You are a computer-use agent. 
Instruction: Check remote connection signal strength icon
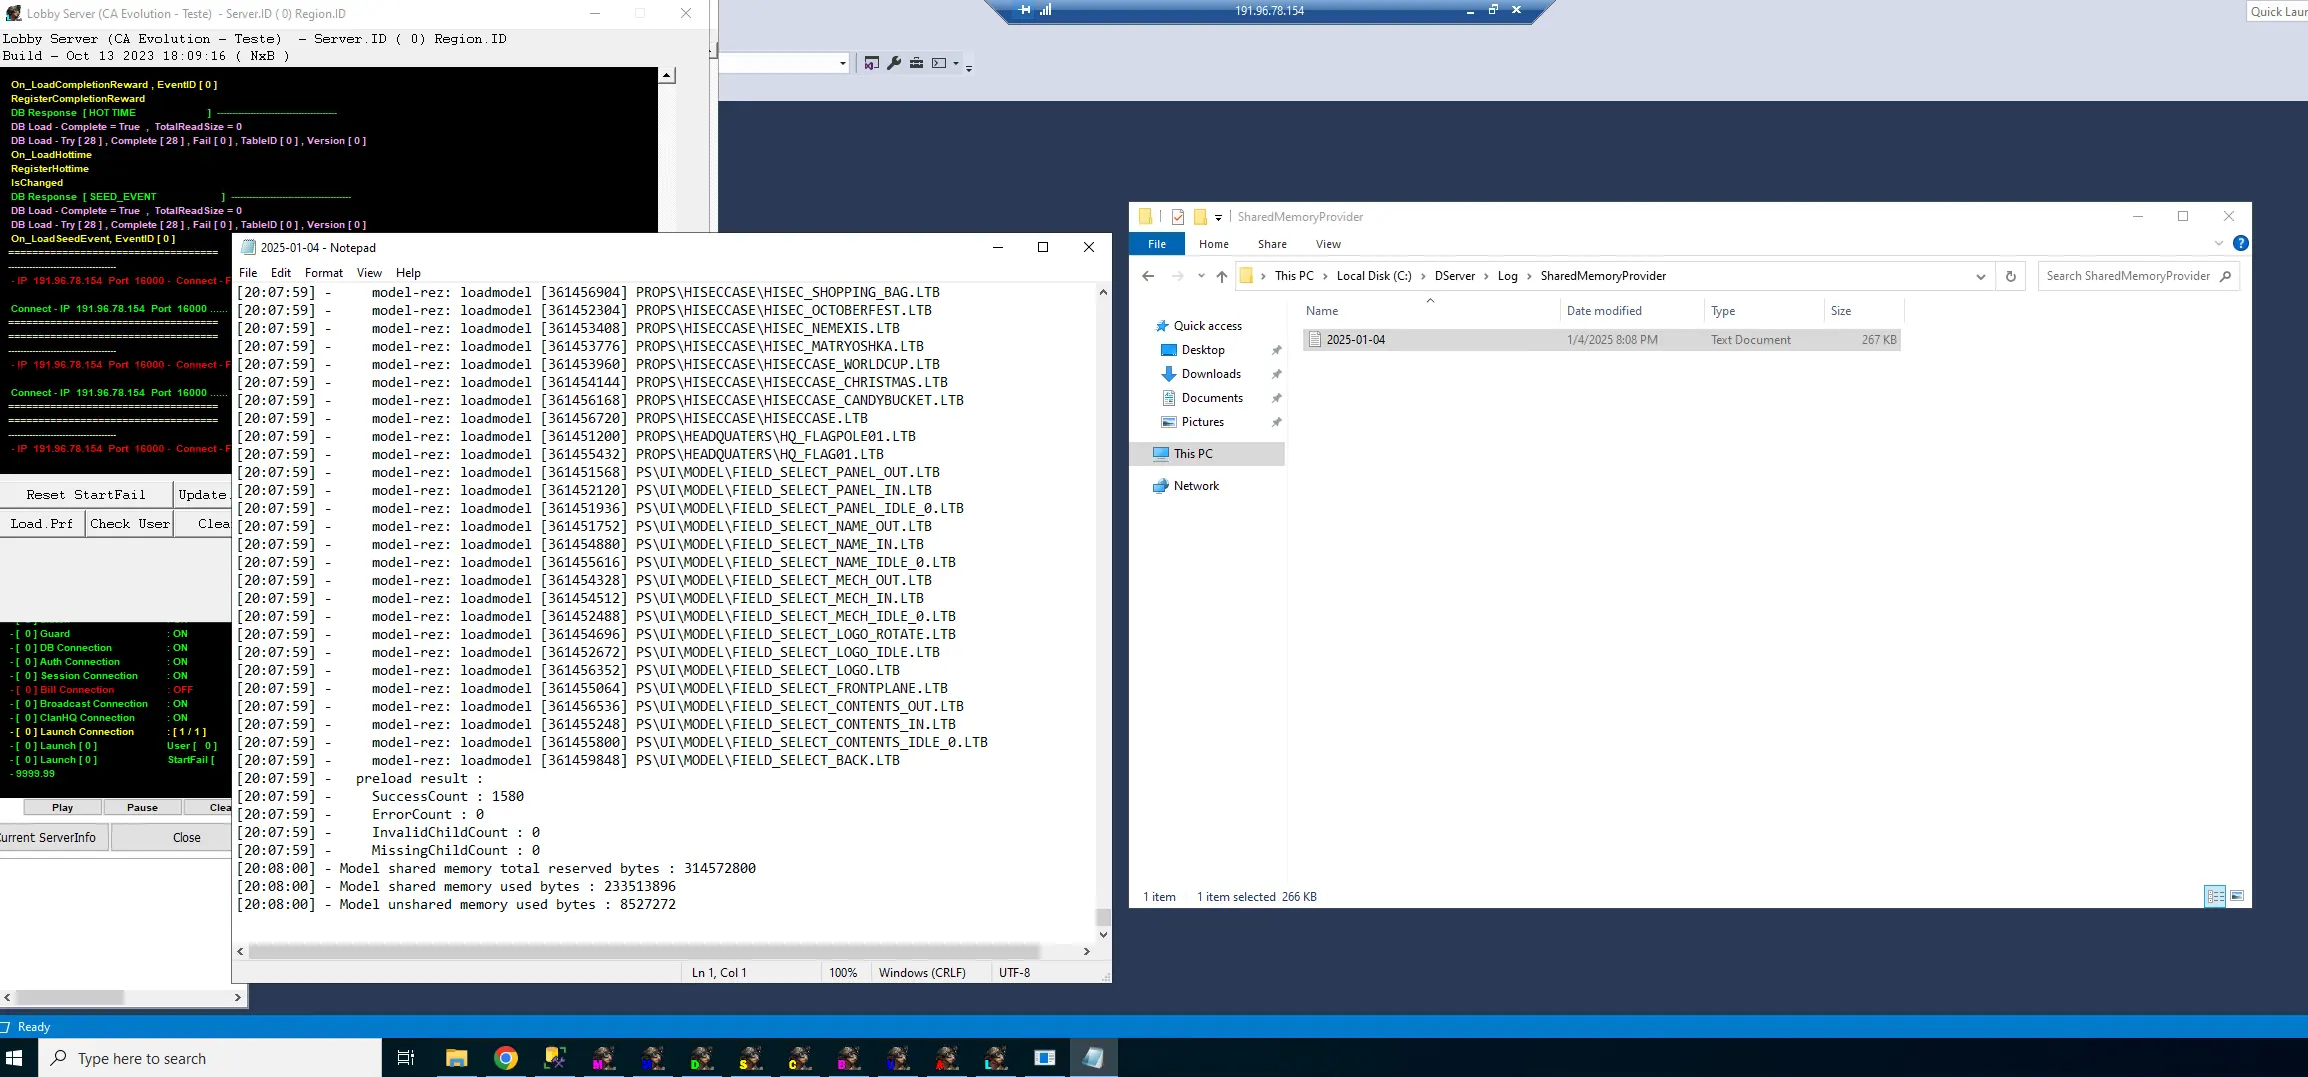point(1045,10)
